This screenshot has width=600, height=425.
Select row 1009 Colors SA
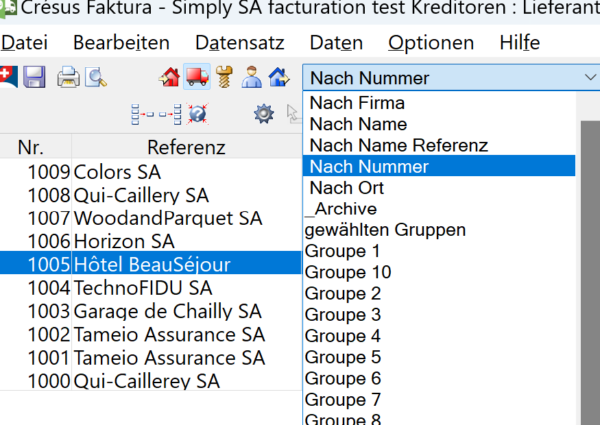(151, 172)
